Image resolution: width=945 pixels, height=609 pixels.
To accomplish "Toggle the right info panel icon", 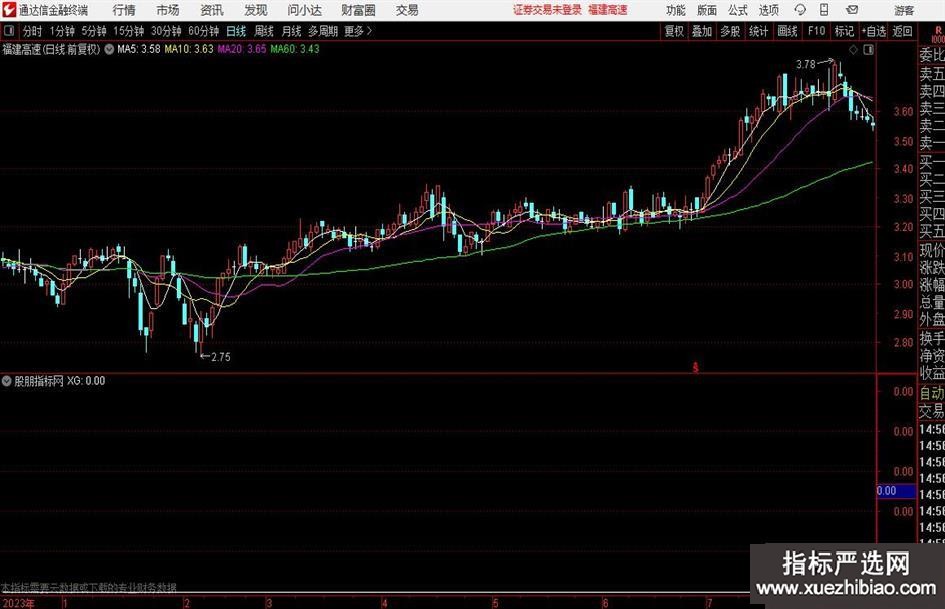I will [x=868, y=50].
